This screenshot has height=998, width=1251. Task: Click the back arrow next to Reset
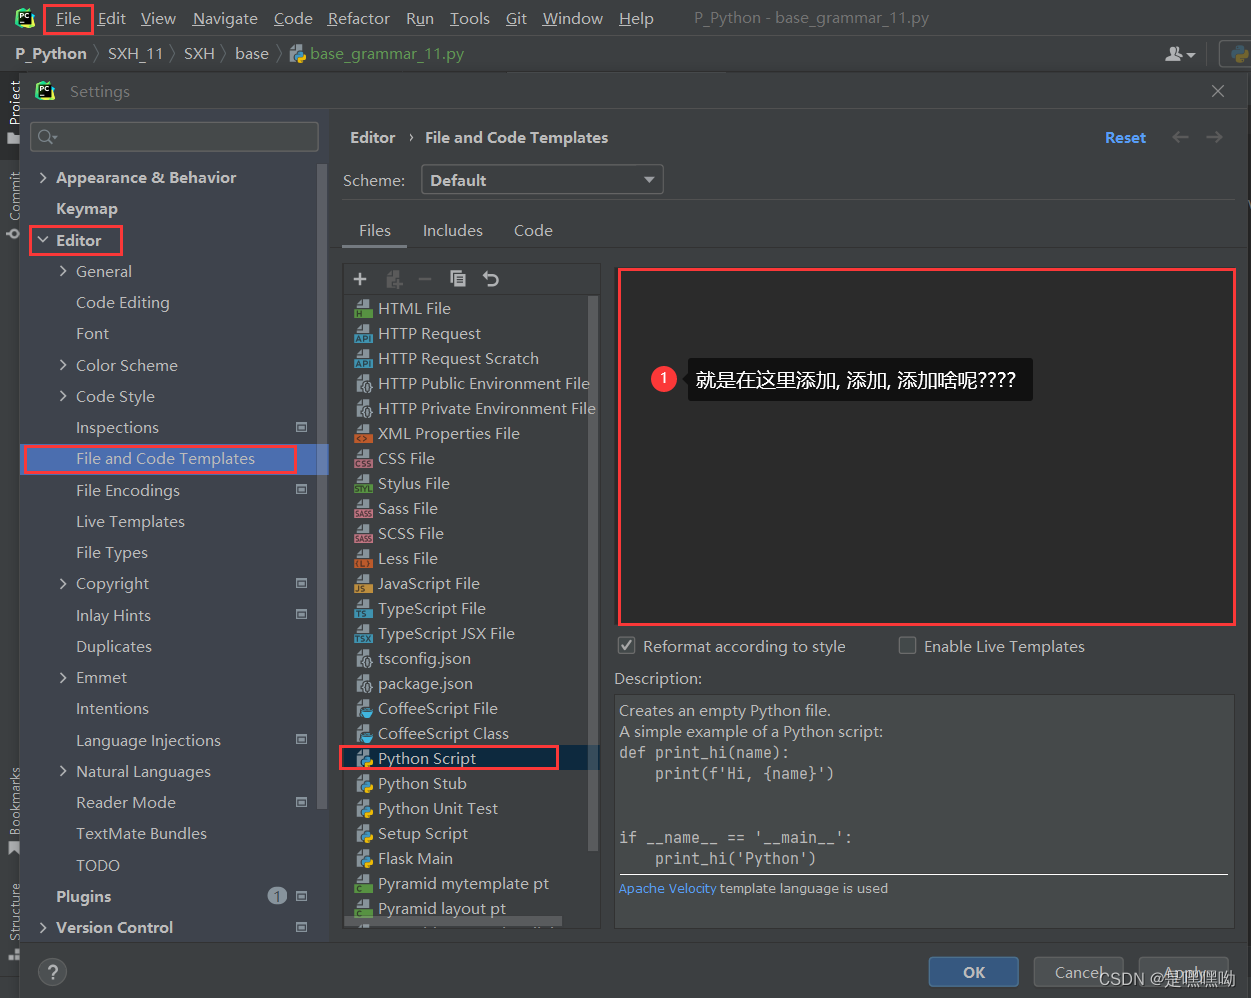tap(1181, 137)
